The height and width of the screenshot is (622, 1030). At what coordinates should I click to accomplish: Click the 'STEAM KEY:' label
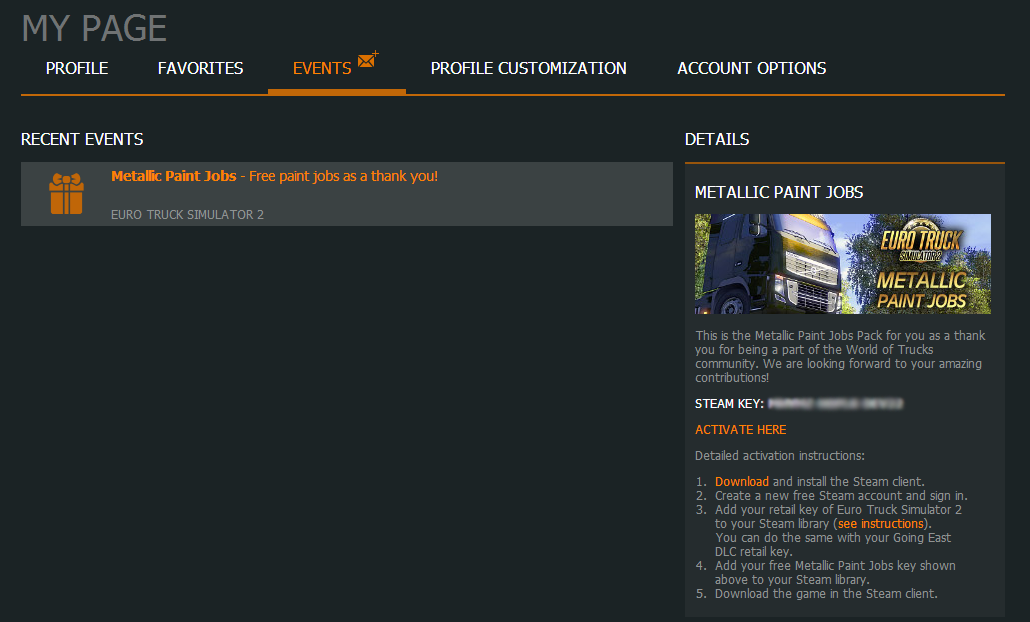coord(729,403)
